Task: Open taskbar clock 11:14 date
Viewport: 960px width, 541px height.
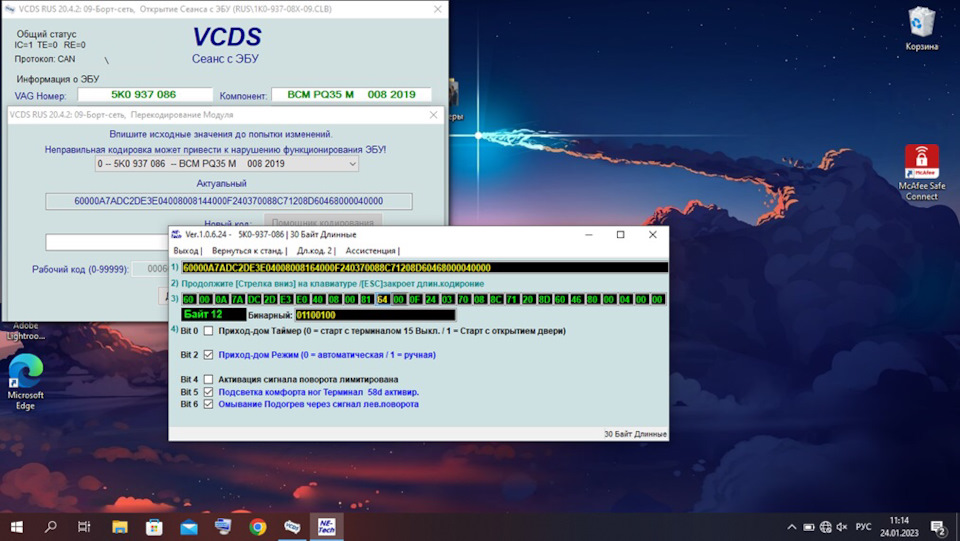Action: 899,527
